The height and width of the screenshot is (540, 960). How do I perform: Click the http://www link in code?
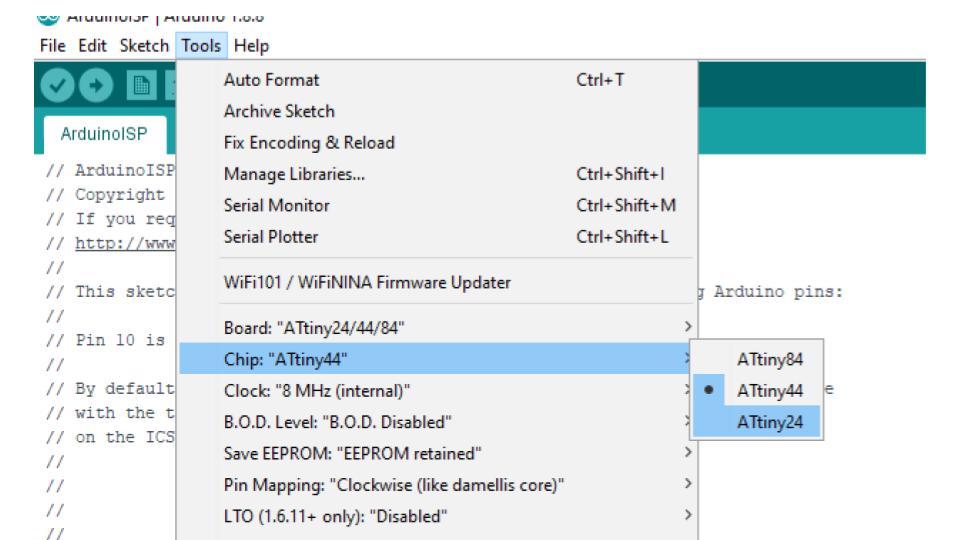point(125,243)
